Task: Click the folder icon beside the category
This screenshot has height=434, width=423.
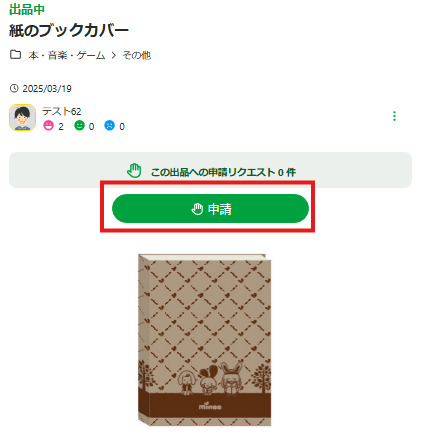Action: (15, 54)
